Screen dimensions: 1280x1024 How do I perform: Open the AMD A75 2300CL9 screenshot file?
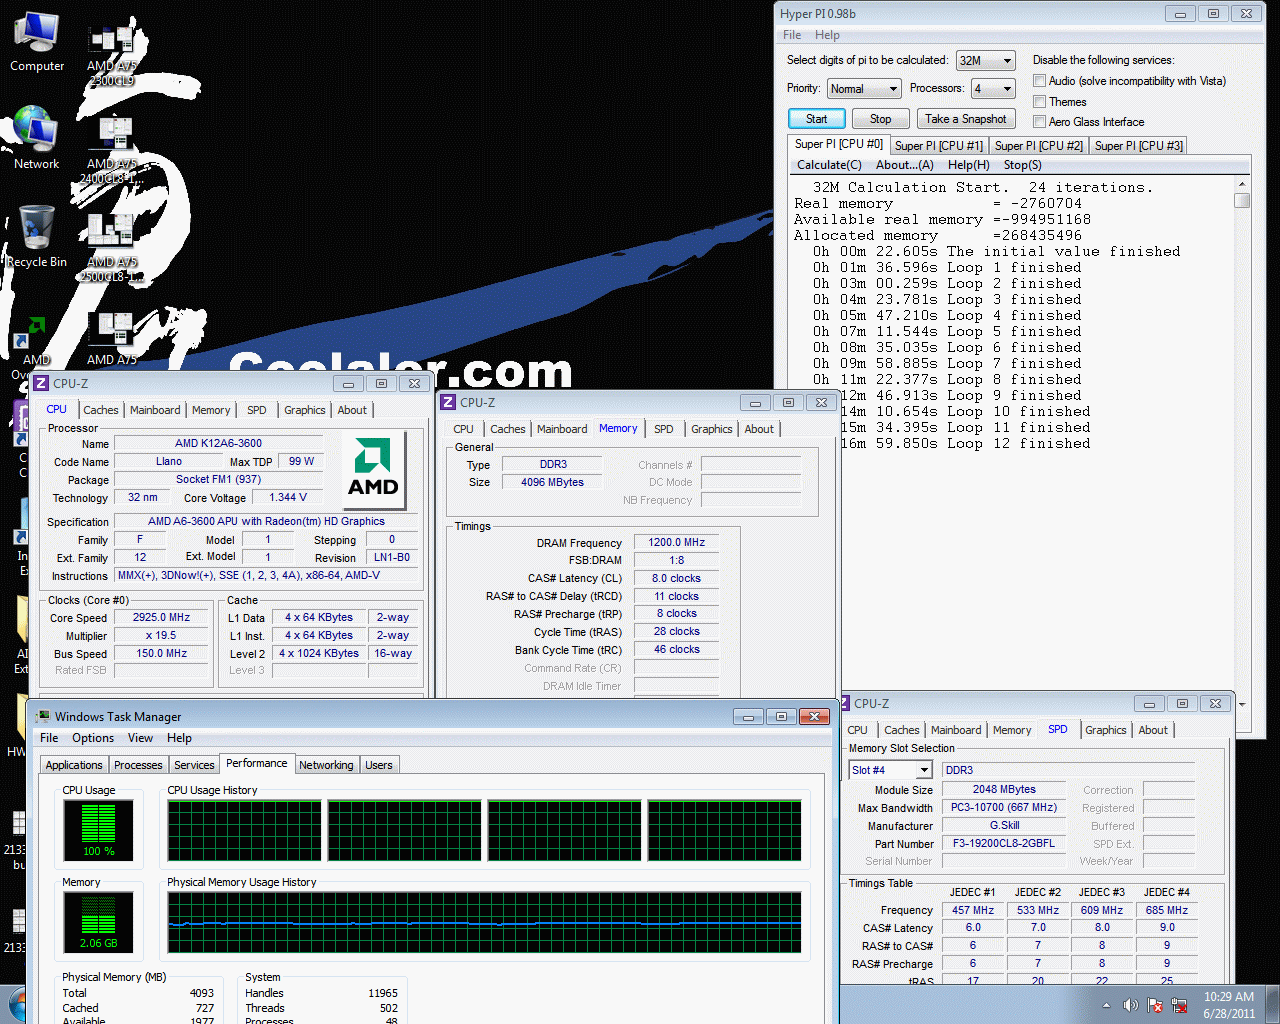click(112, 55)
